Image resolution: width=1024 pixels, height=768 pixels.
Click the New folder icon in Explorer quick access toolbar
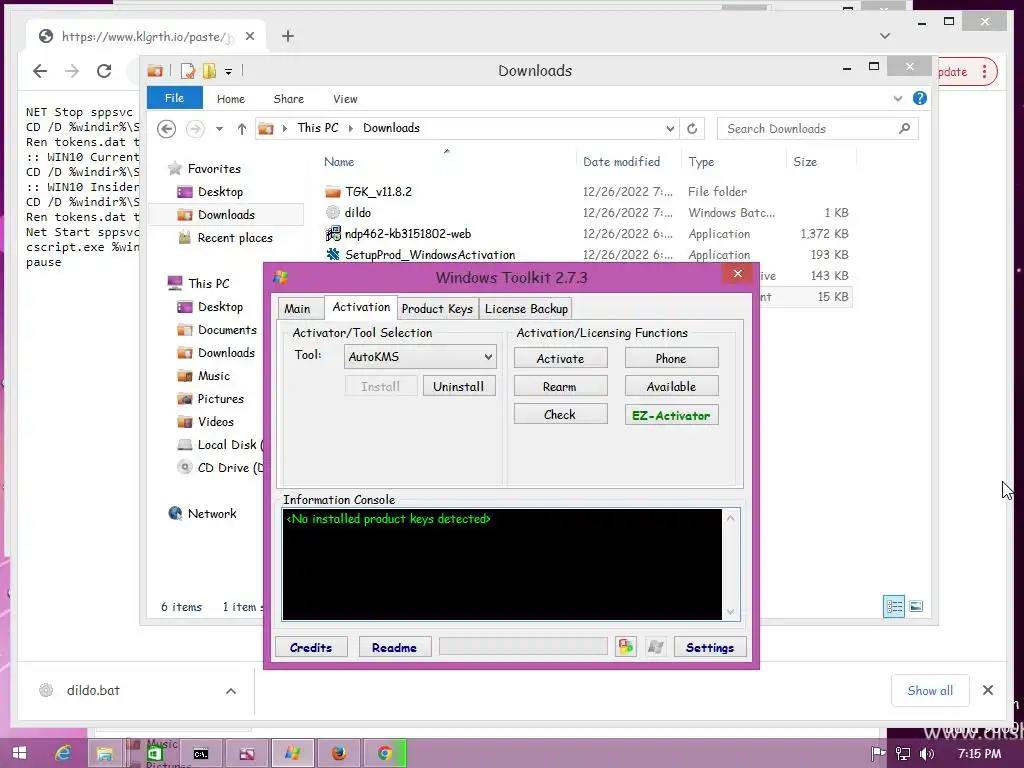point(209,71)
